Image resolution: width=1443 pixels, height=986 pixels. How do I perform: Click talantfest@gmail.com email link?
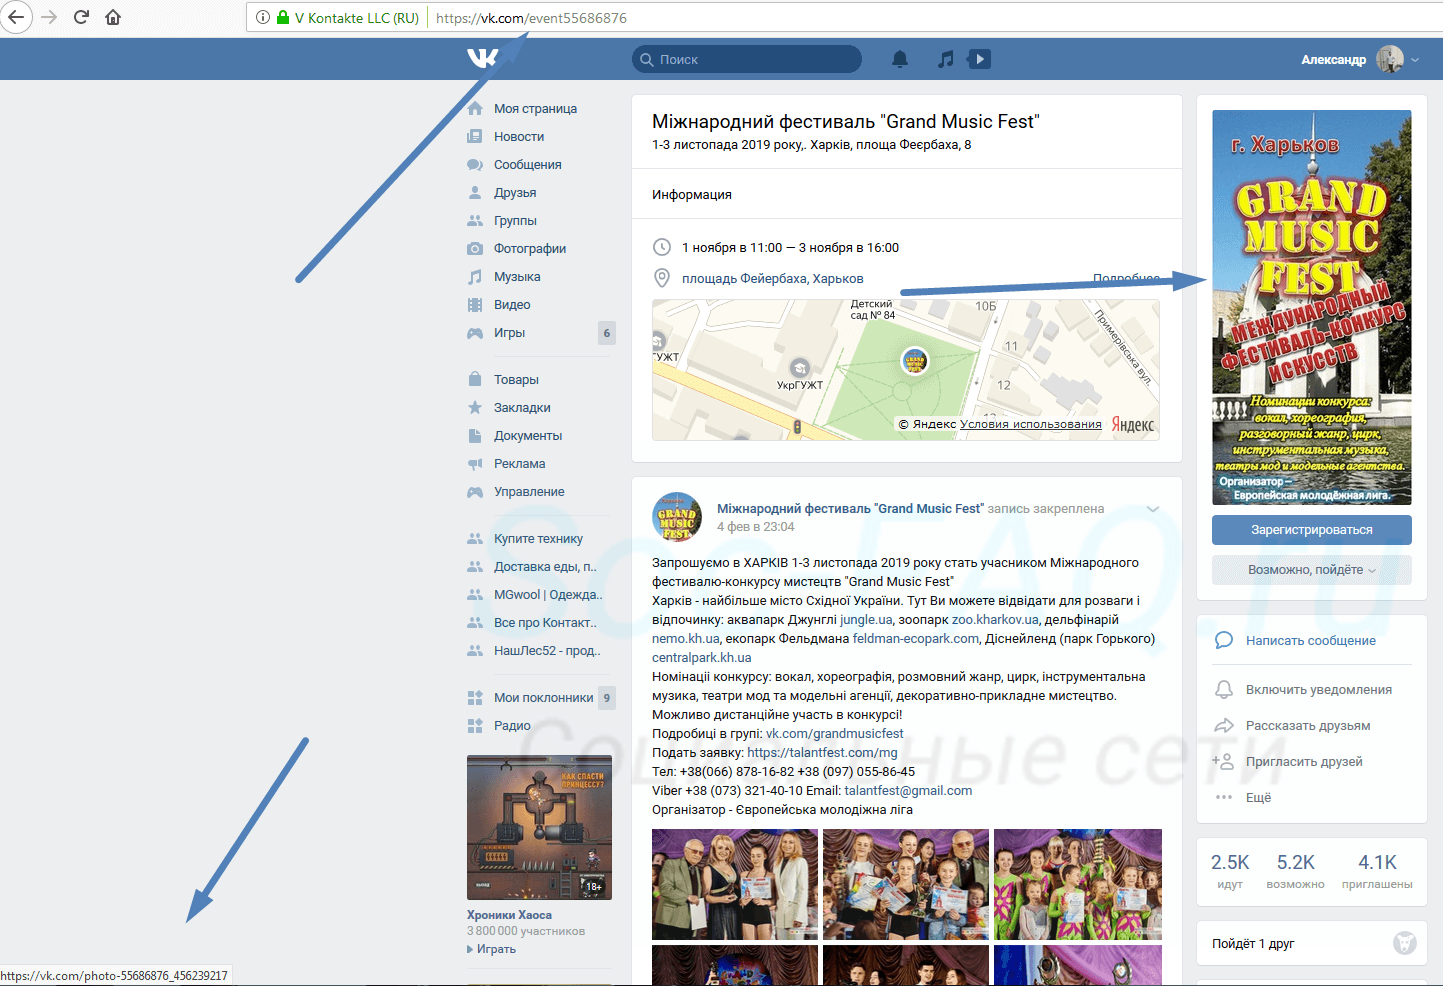[x=908, y=790]
